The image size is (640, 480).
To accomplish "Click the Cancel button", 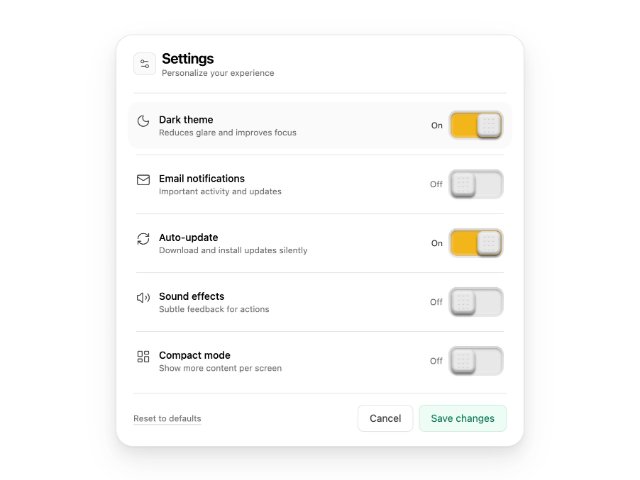I will (385, 418).
